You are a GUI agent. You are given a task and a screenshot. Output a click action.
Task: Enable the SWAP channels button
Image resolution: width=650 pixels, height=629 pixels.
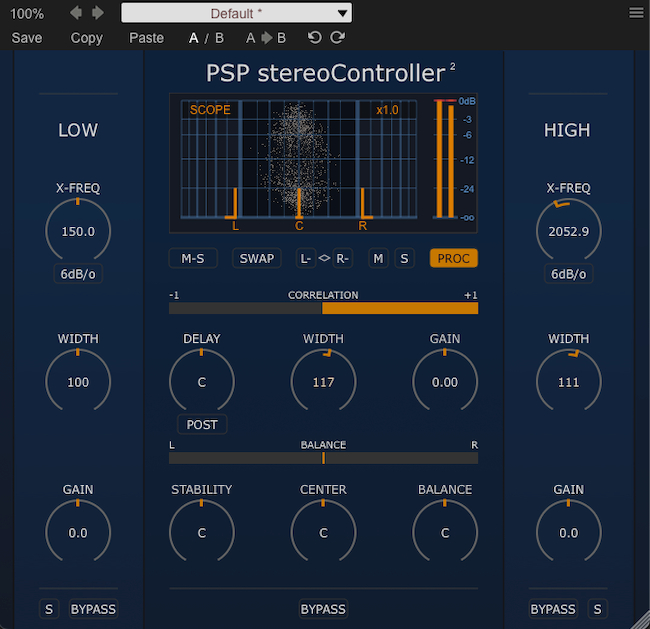[256, 258]
